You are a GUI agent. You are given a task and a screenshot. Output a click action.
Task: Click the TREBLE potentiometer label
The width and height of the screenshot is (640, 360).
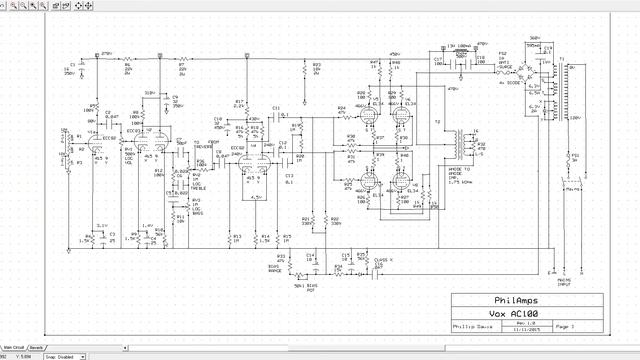tap(198, 189)
